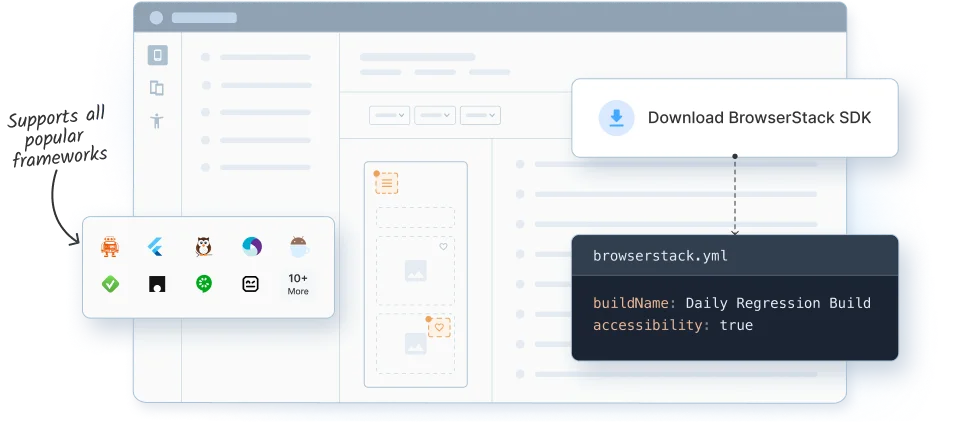Open the accessibility person icon in sidebar
Viewport: 980px width, 422px height.
pyautogui.click(x=157, y=121)
